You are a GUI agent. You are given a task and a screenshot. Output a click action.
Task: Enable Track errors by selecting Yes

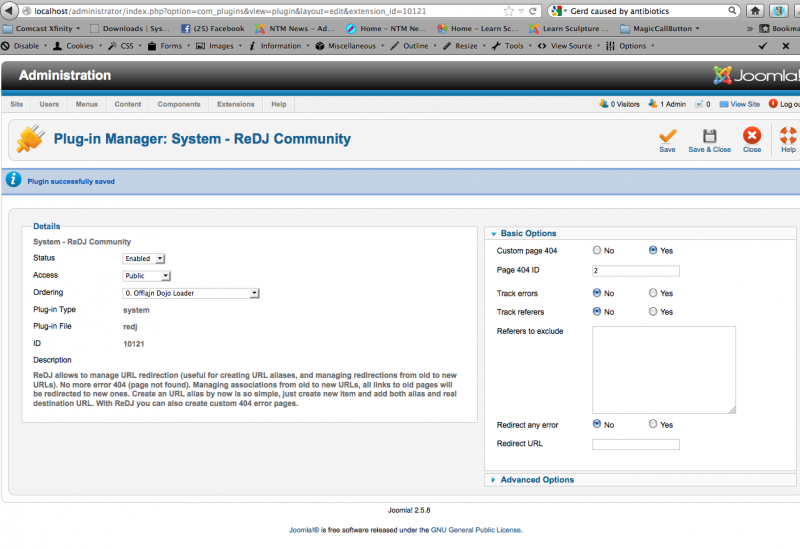653,293
